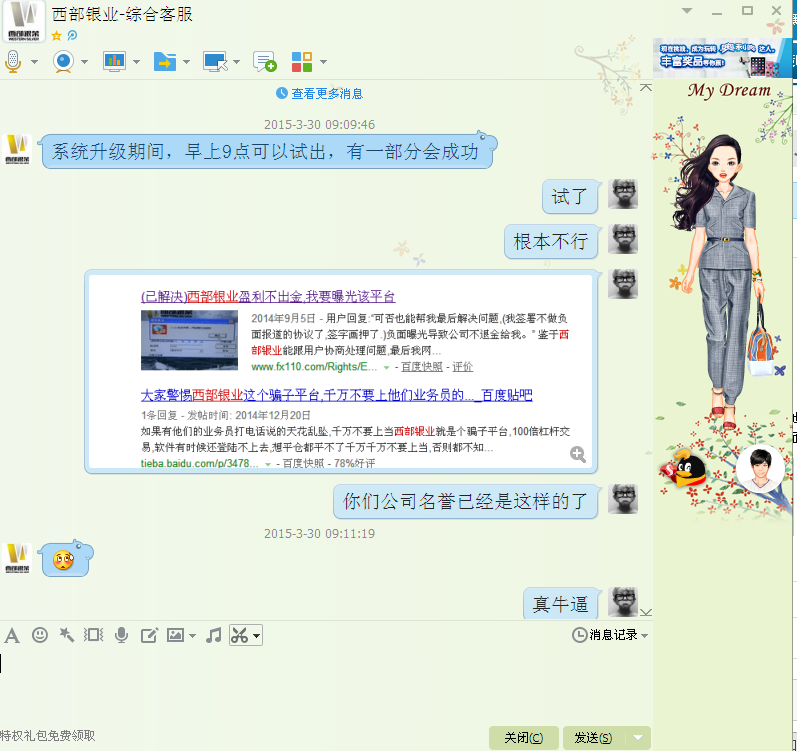
Task: Click the 关闭(C) button
Action: point(524,738)
